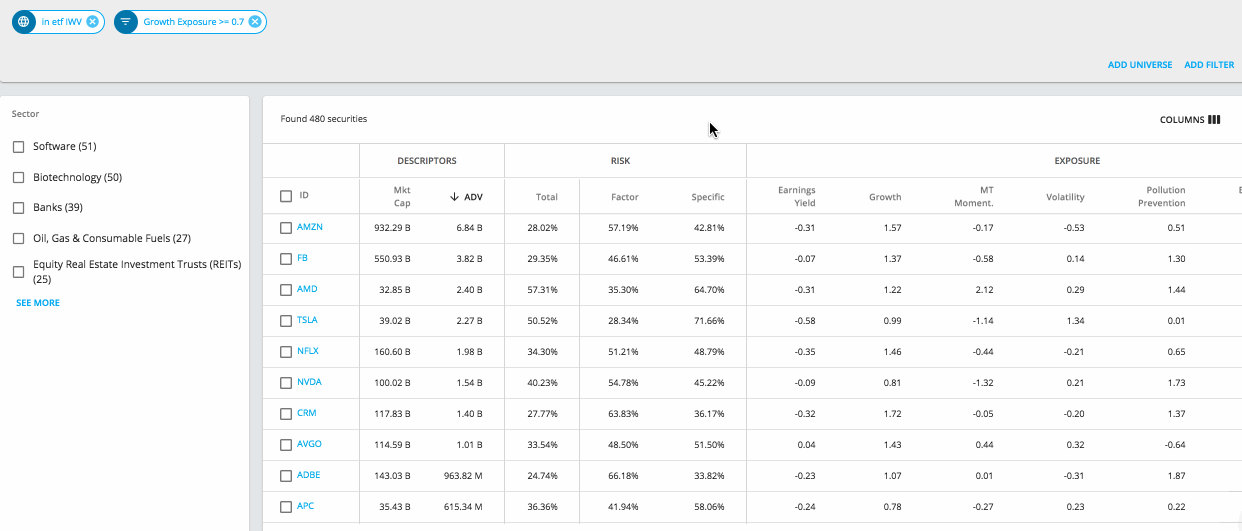Open the TSLA security link
The width and height of the screenshot is (1242, 531).
coord(308,320)
